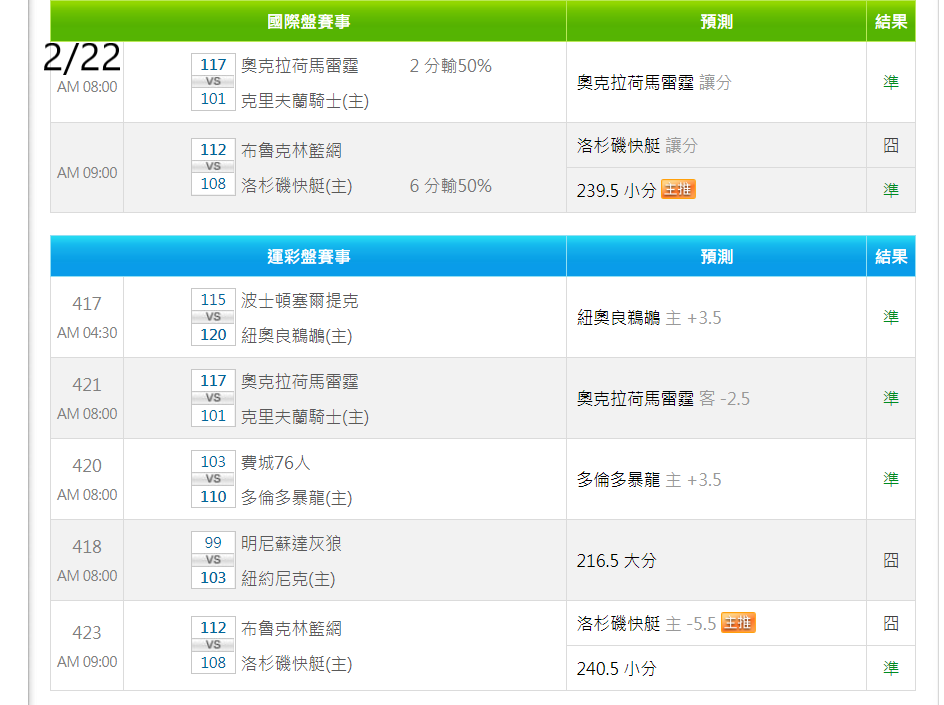Click game number 418
Viewport: 944px width, 705px height.
[87, 547]
